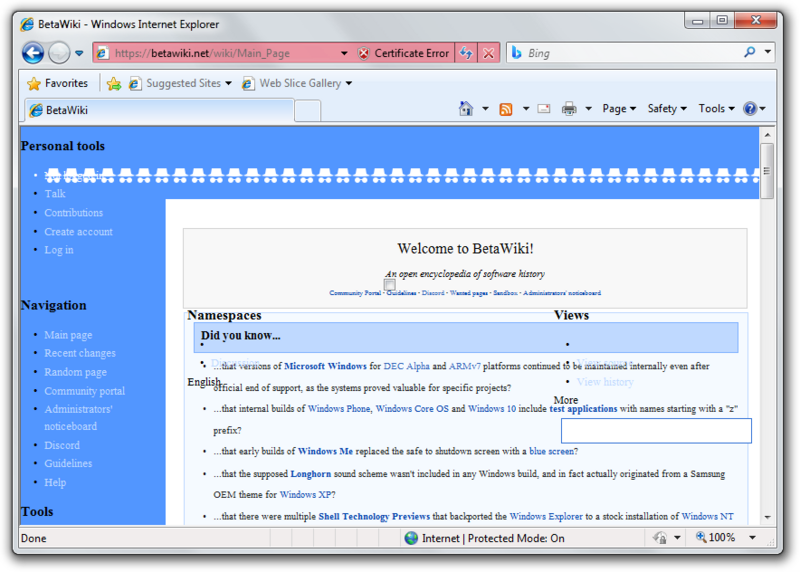800x572 pixels.
Task: Expand the Home button dropdown arrow
Action: pyautogui.click(x=485, y=108)
